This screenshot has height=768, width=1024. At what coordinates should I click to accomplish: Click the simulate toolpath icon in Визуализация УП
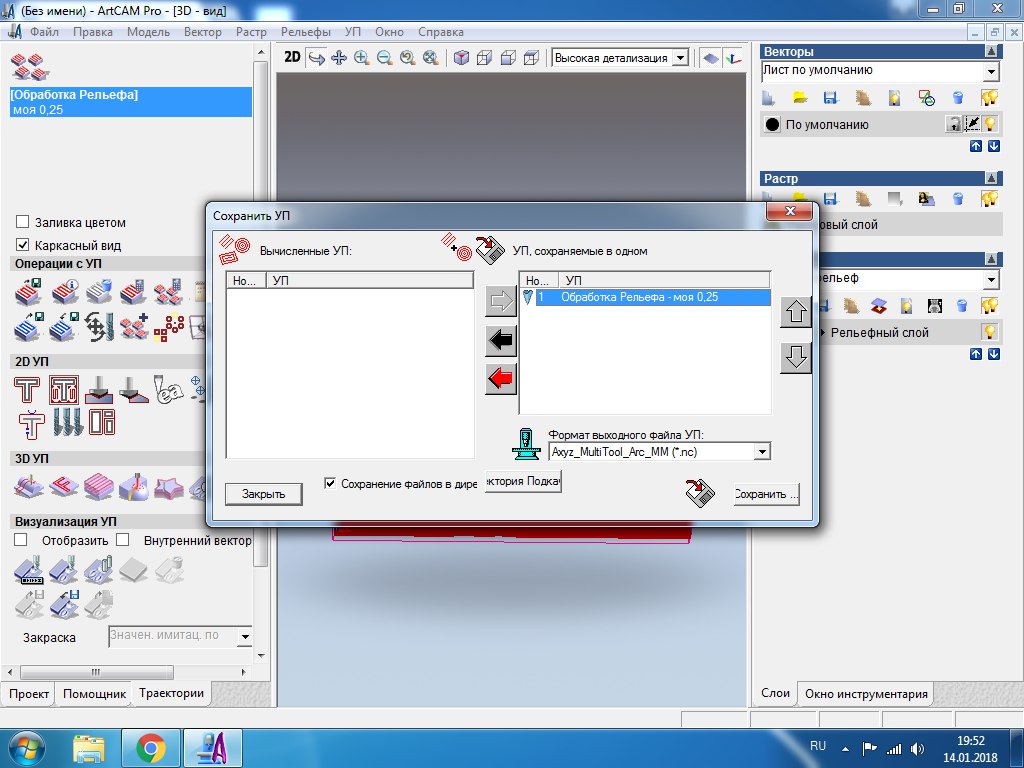(29, 570)
